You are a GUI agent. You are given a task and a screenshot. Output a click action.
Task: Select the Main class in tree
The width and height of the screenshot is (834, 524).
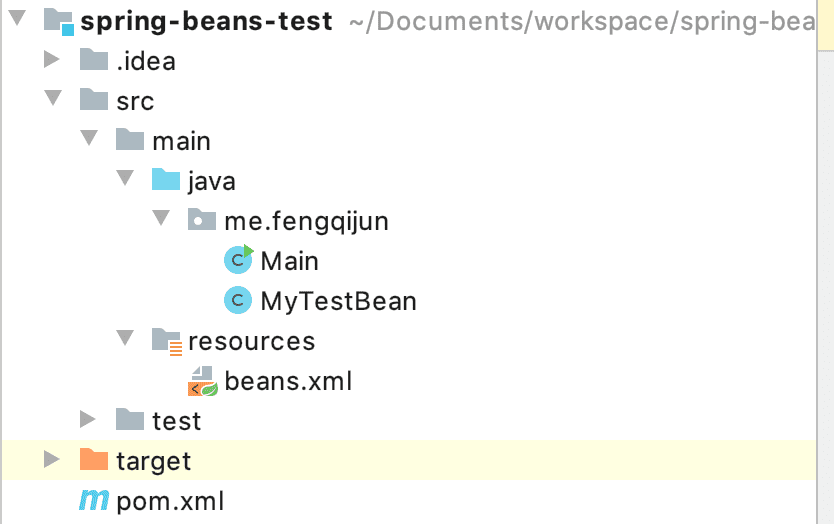pos(289,261)
